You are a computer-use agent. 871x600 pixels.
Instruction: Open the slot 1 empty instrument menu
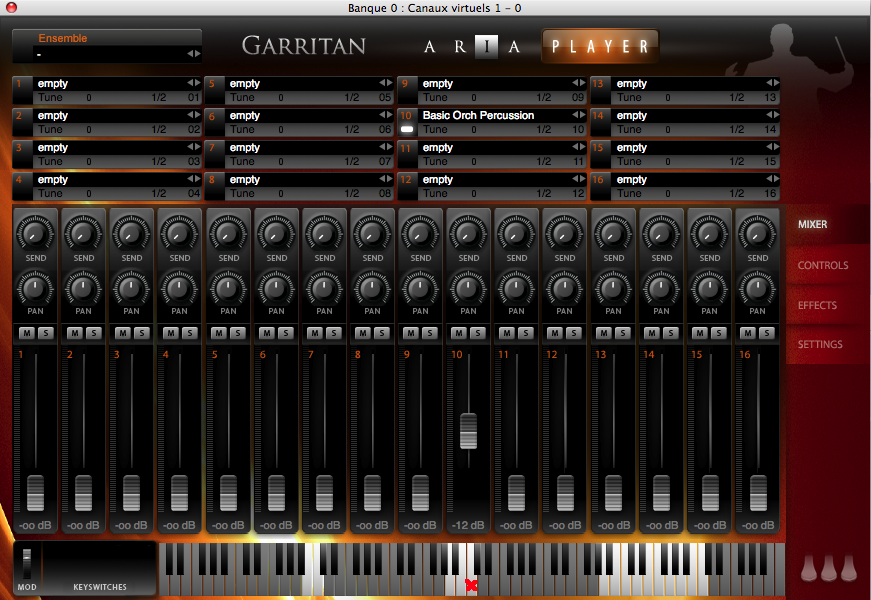[110, 84]
